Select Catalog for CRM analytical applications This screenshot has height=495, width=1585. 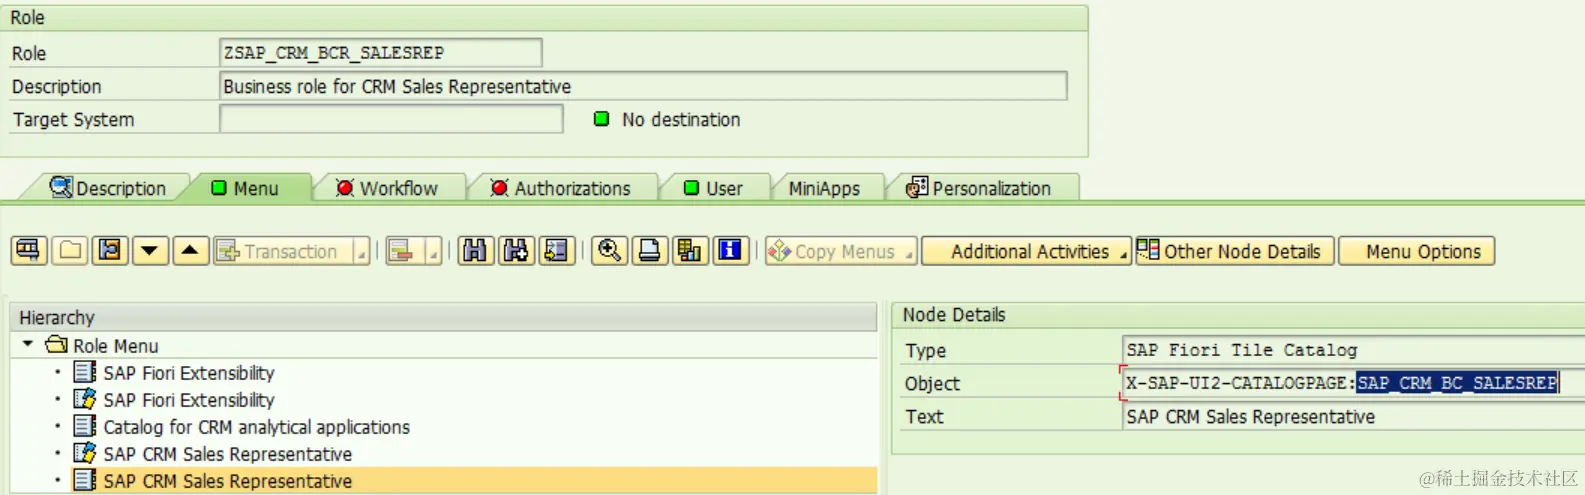444,427
